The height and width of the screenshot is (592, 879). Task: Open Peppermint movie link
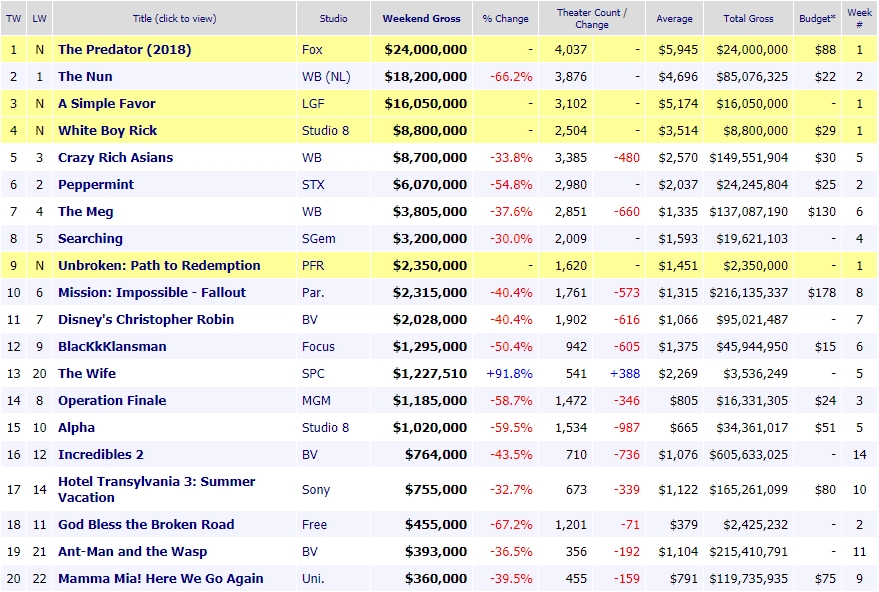[96, 184]
